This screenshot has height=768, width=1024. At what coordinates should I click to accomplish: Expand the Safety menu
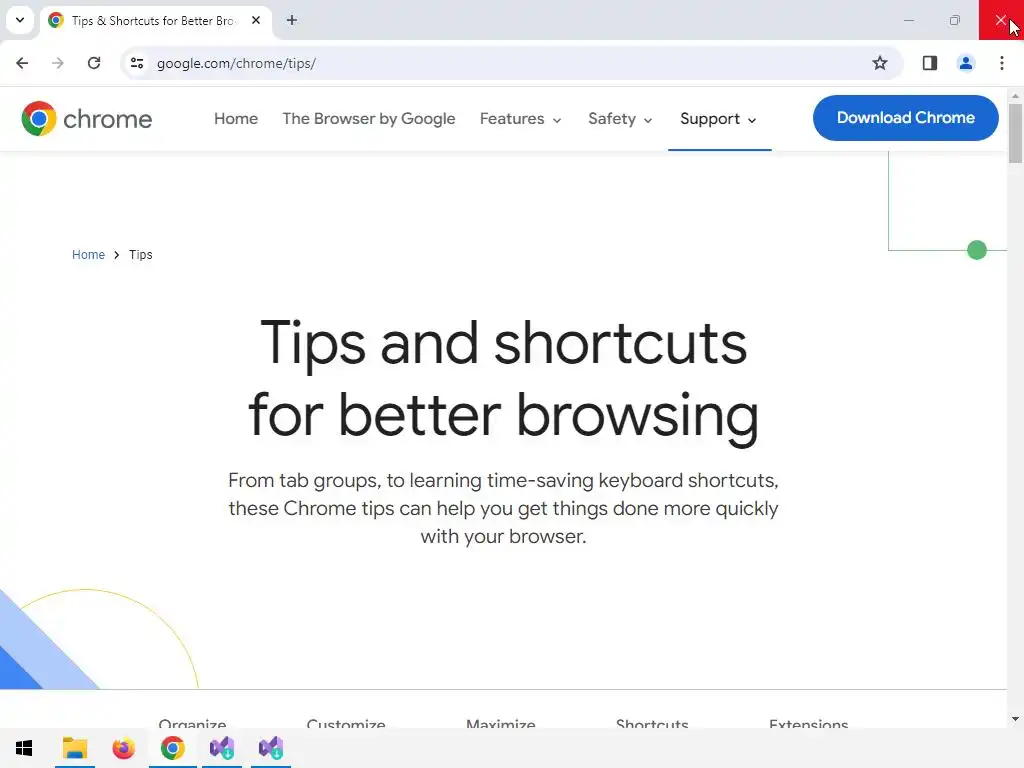[620, 119]
